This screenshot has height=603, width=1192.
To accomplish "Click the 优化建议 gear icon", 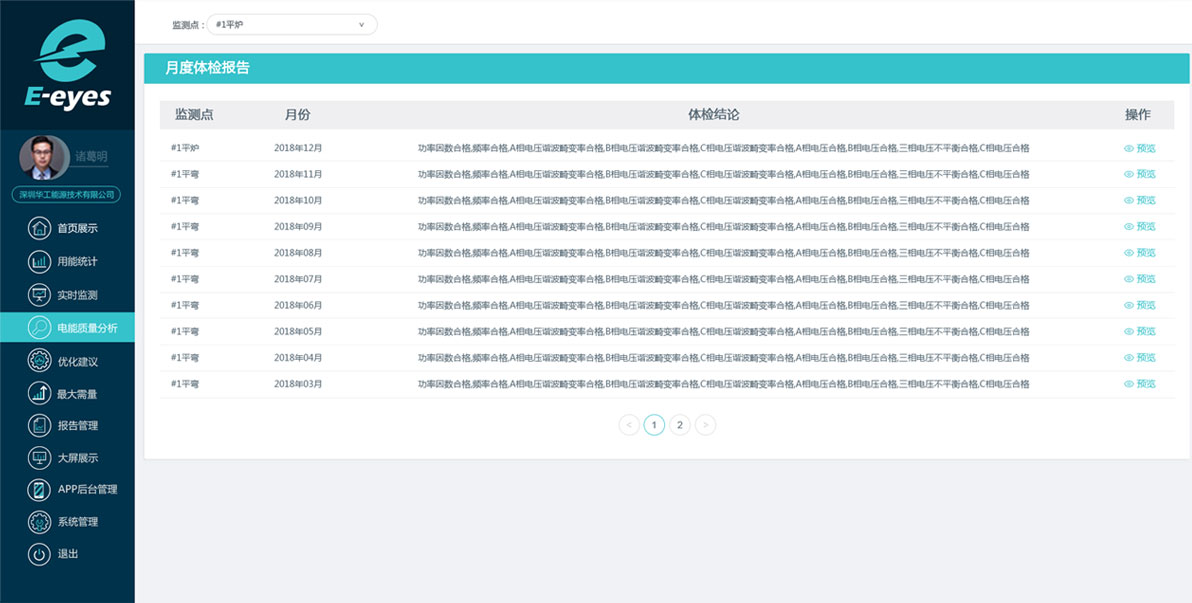I will tap(39, 361).
